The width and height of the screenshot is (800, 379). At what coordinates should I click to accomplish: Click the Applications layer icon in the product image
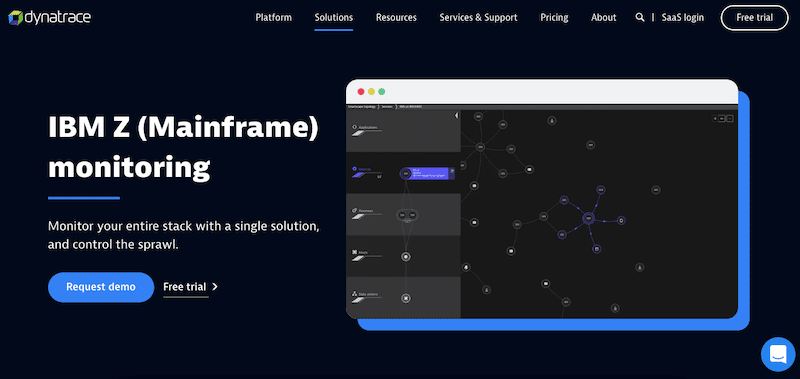(x=355, y=127)
